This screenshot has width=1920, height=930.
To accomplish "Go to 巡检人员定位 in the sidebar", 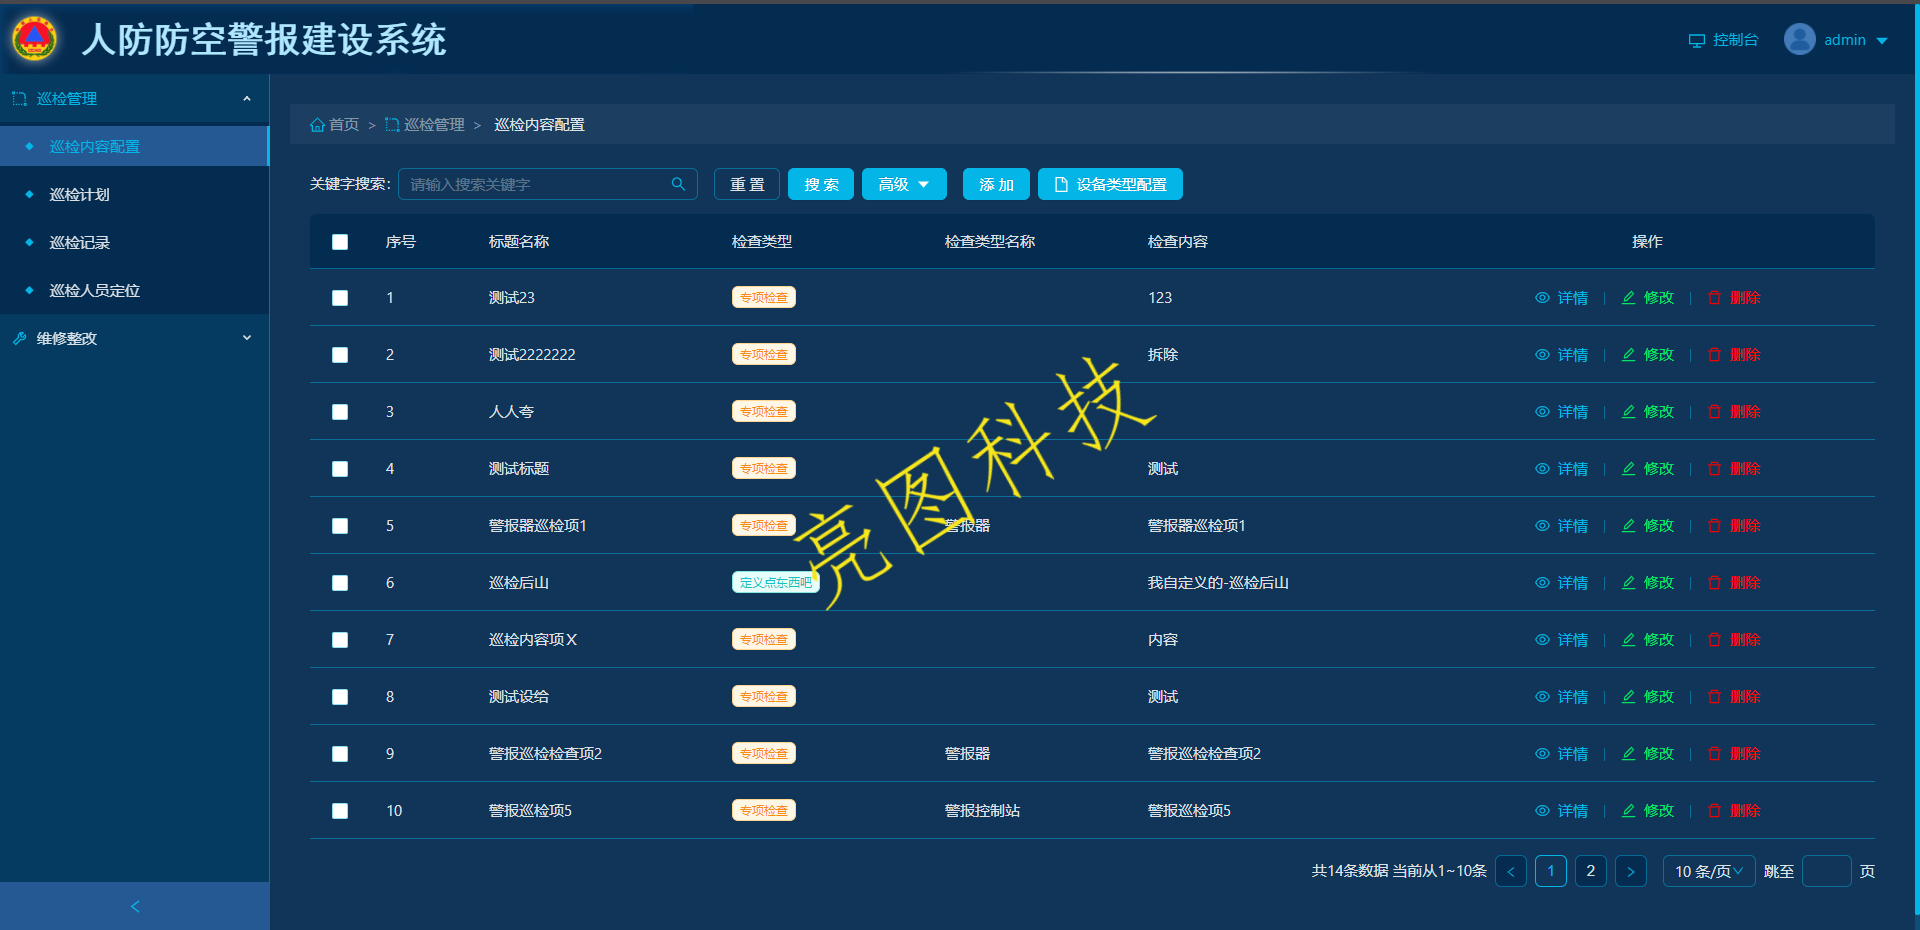I will tap(95, 290).
